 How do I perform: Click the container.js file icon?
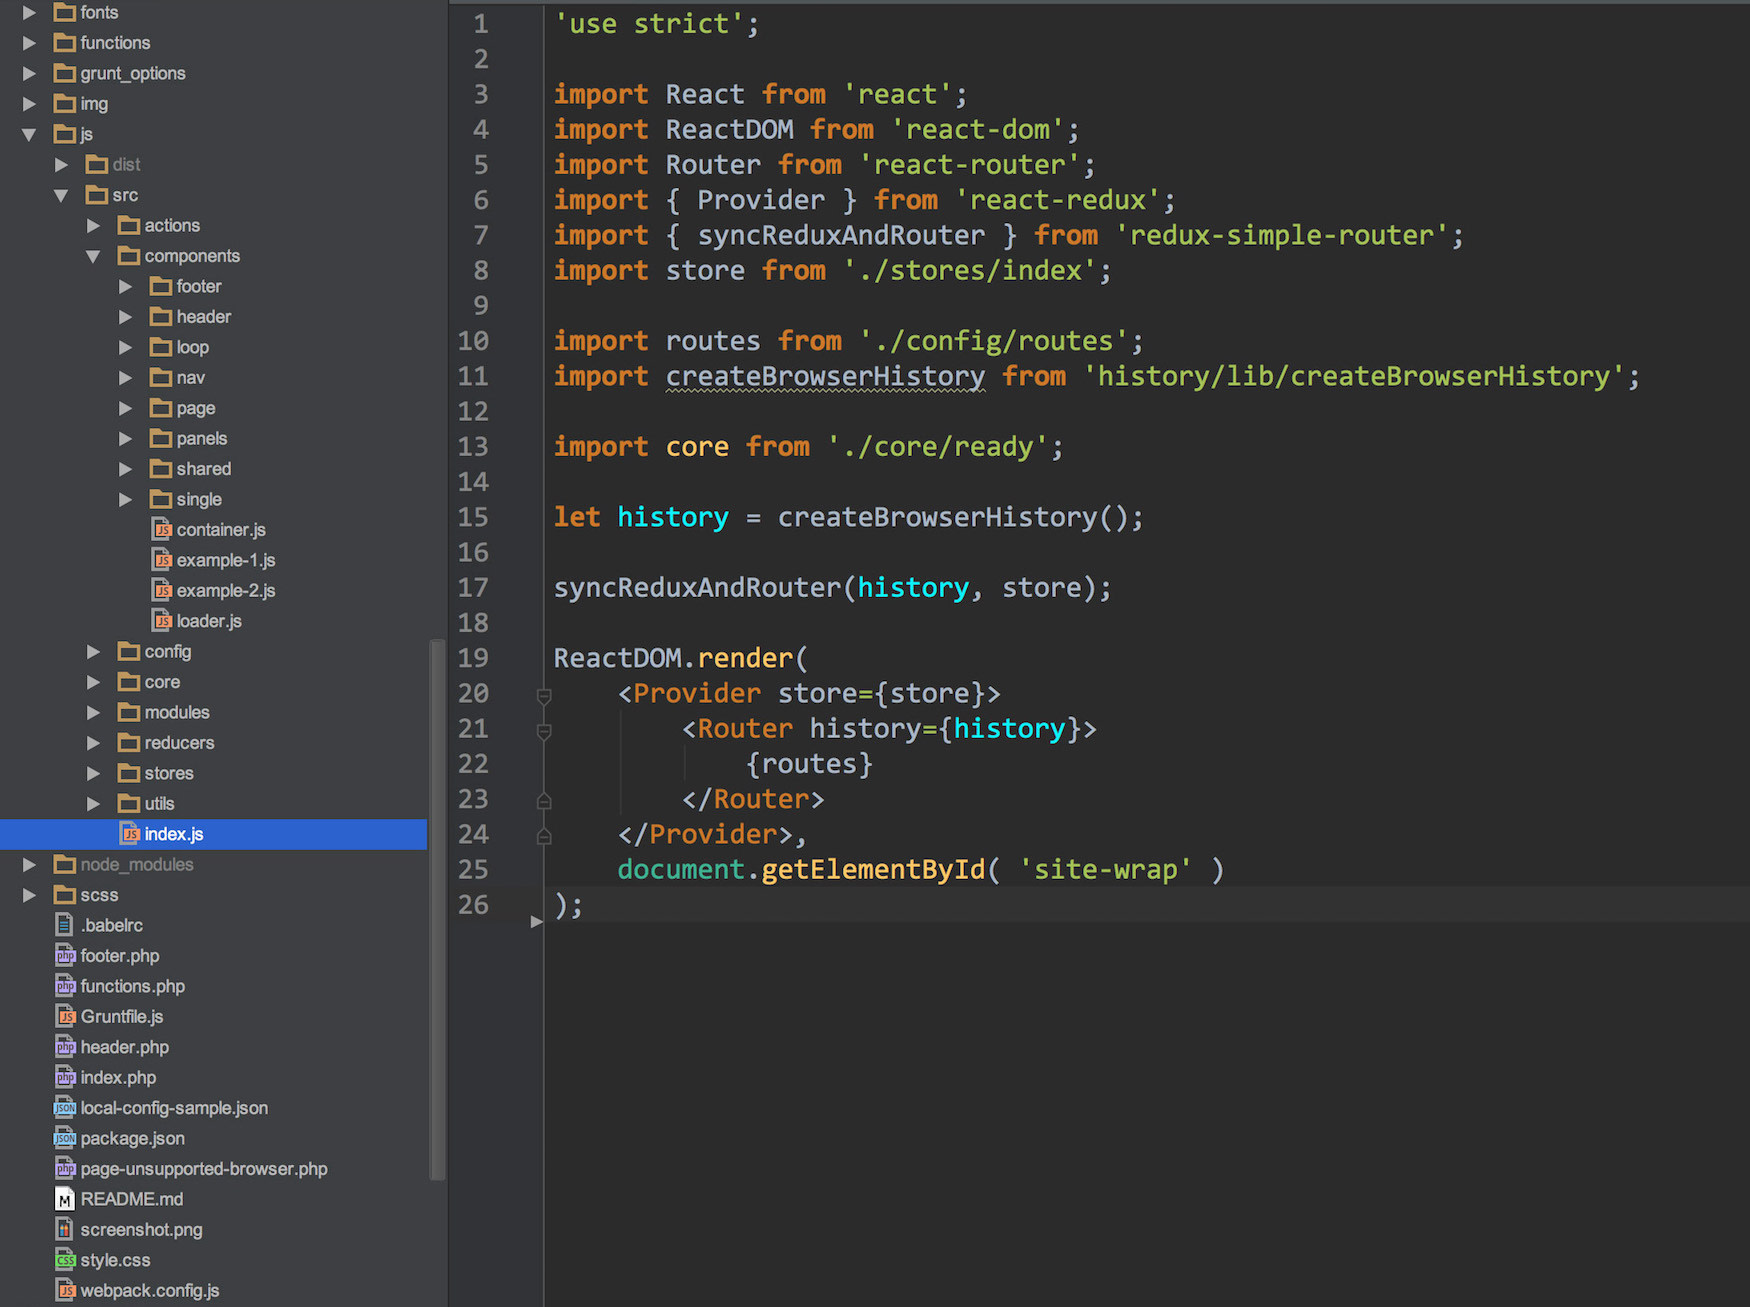162,529
